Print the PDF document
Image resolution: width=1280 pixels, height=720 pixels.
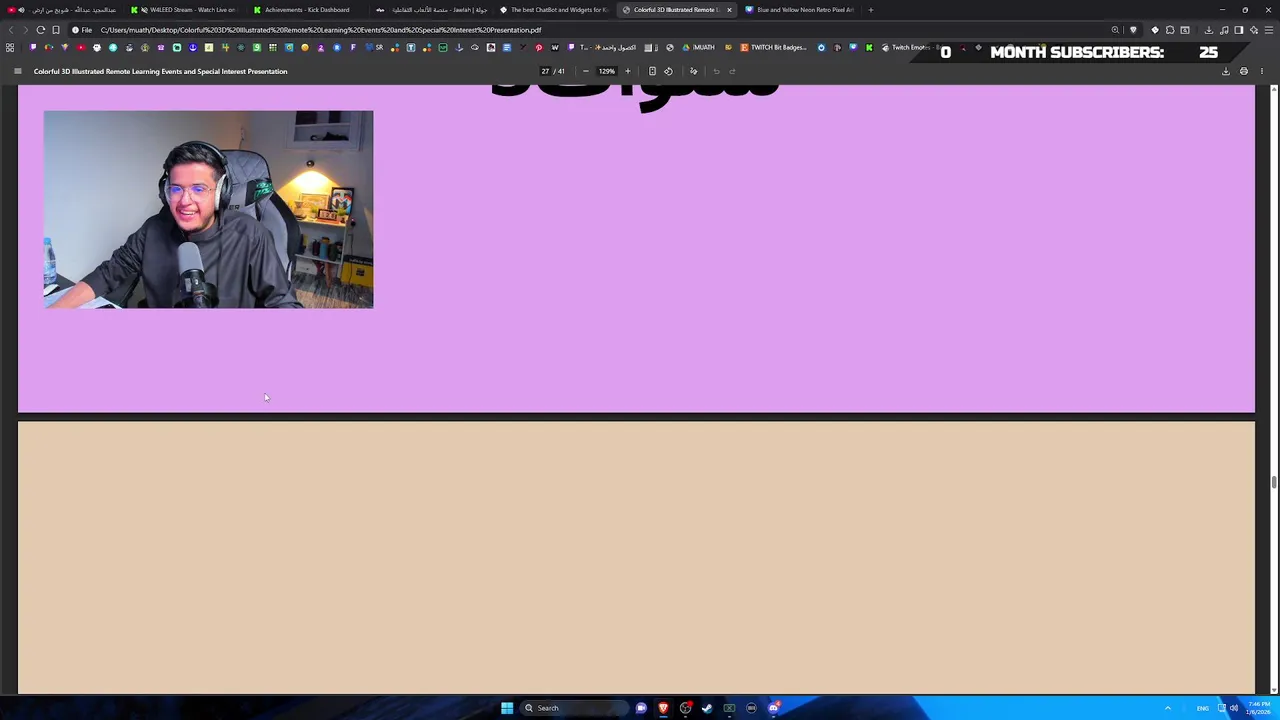click(1244, 71)
